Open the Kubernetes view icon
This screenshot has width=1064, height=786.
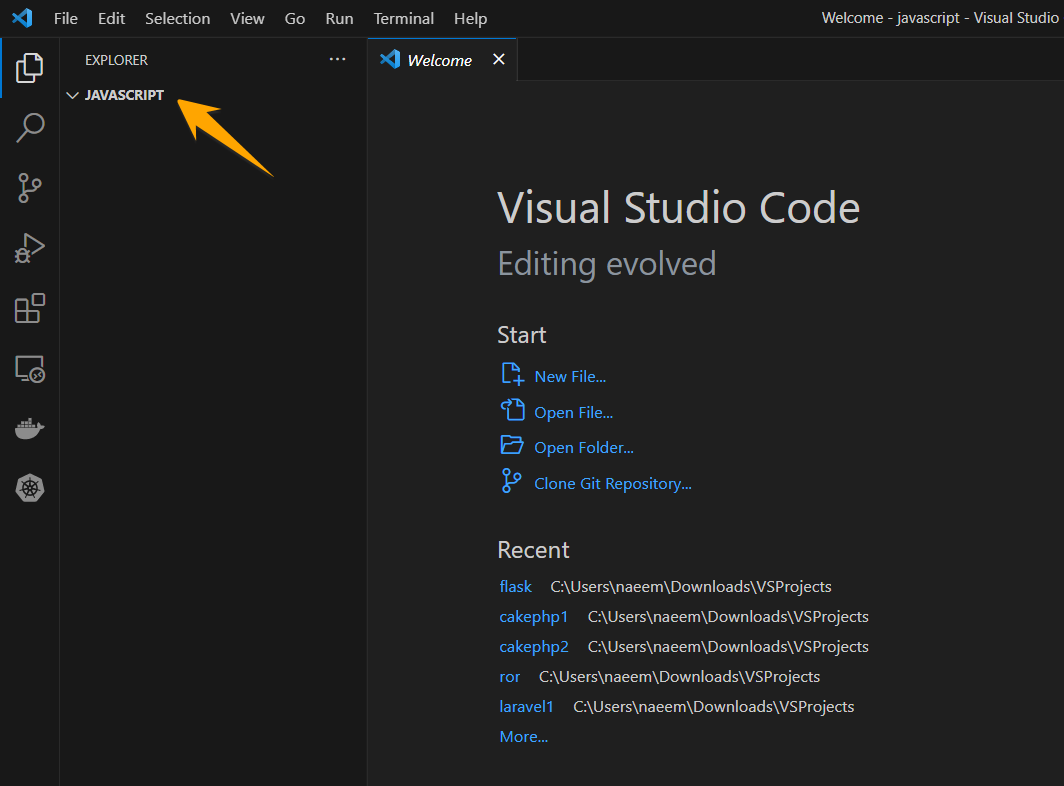[x=30, y=488]
